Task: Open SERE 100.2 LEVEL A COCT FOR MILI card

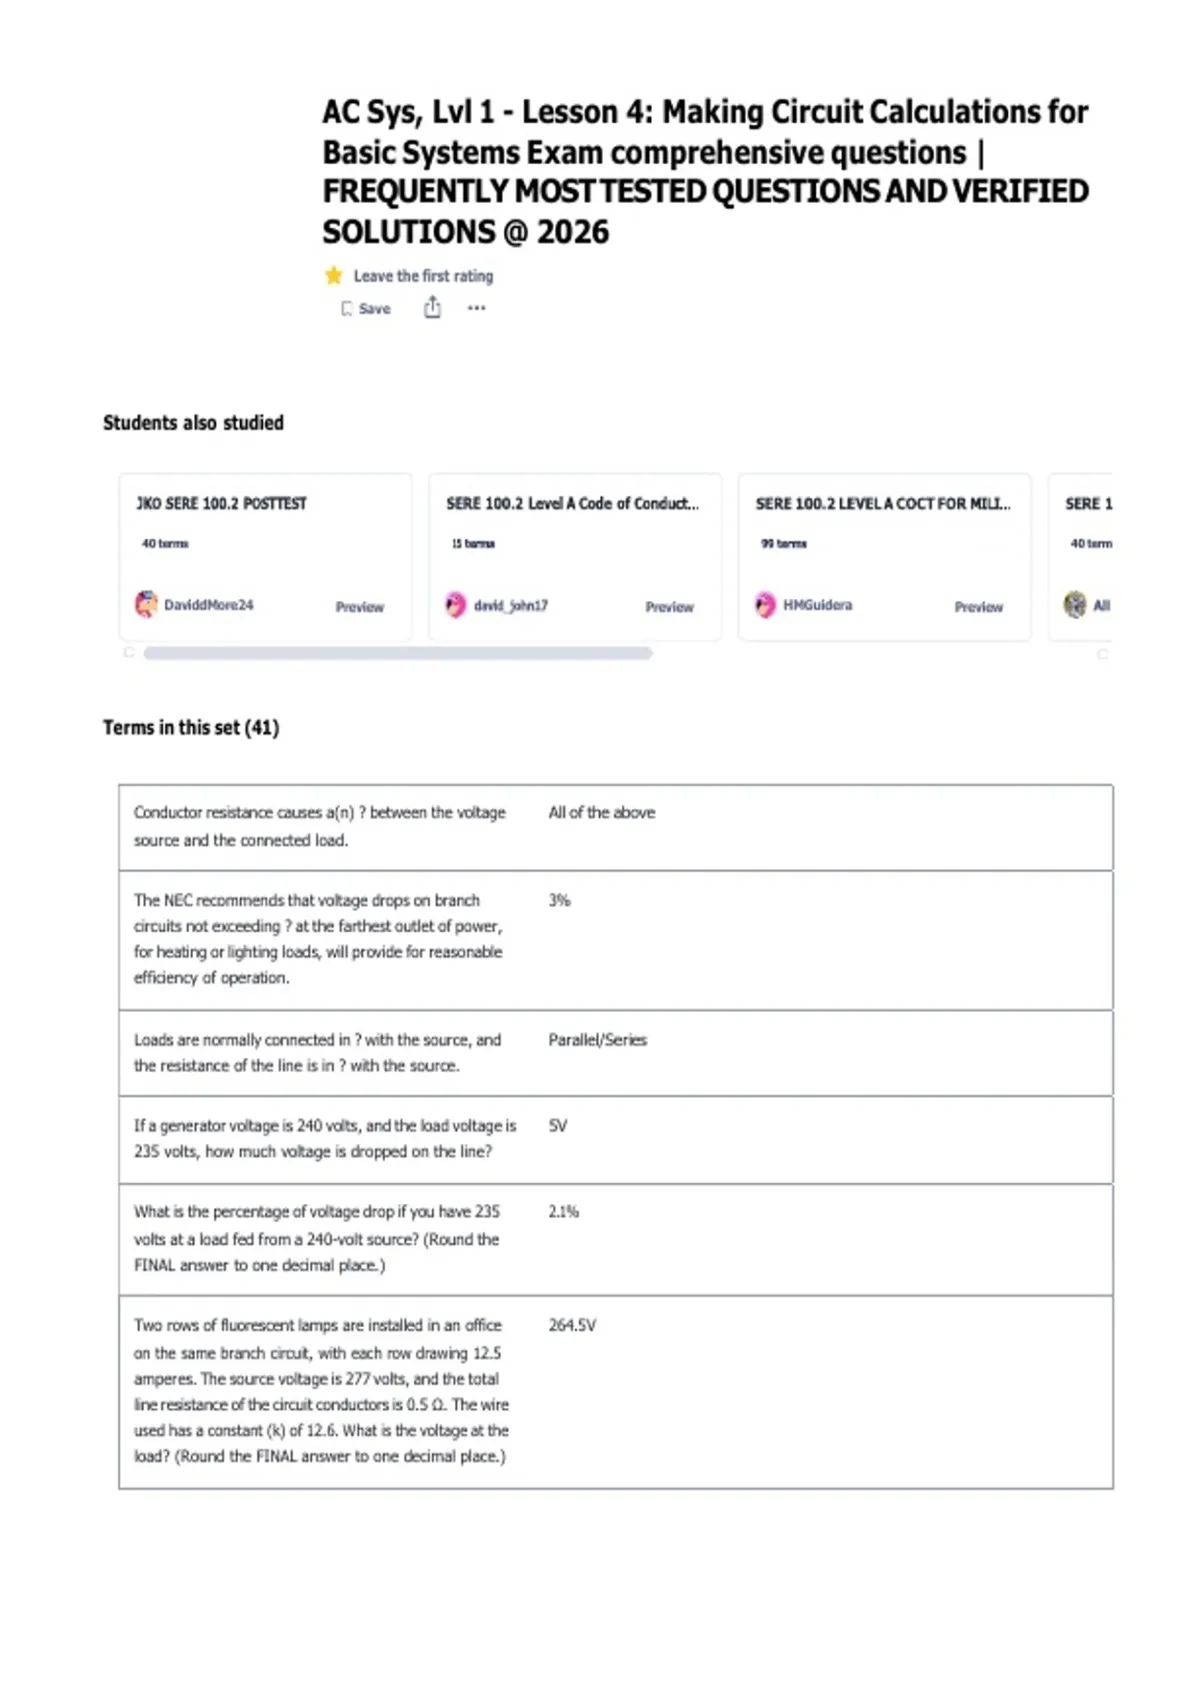Action: click(883, 504)
